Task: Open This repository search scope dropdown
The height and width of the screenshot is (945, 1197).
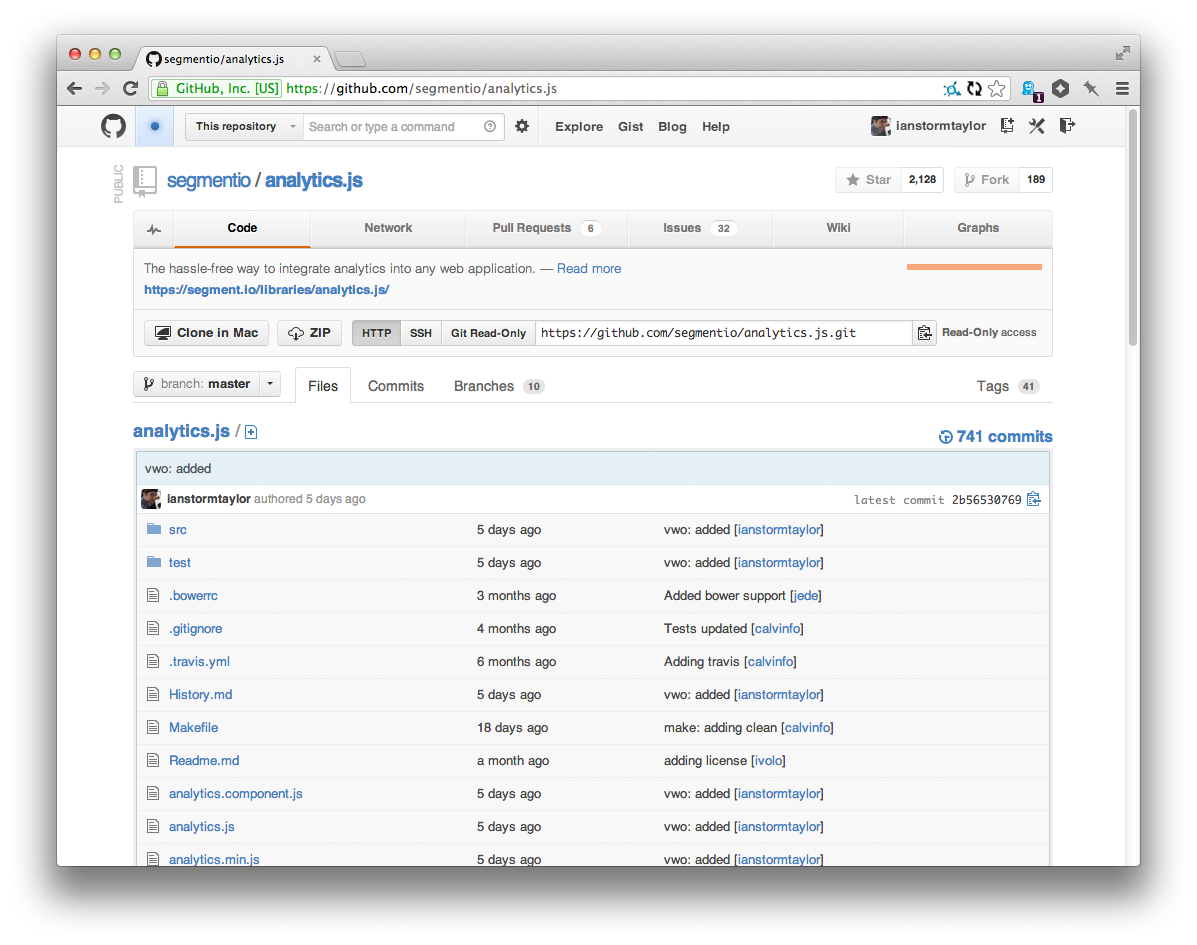Action: click(245, 127)
